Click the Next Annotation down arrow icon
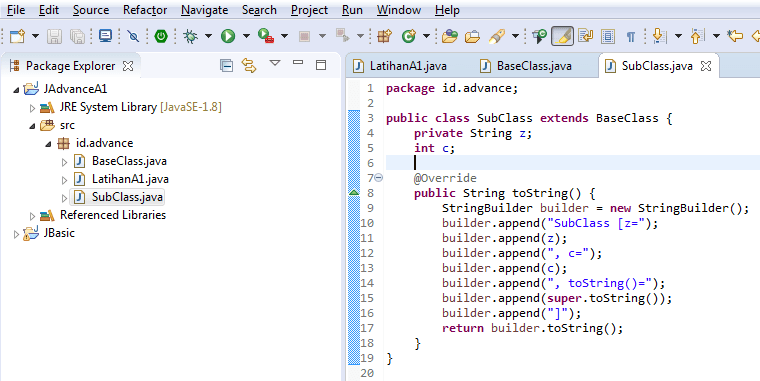 click(x=660, y=36)
